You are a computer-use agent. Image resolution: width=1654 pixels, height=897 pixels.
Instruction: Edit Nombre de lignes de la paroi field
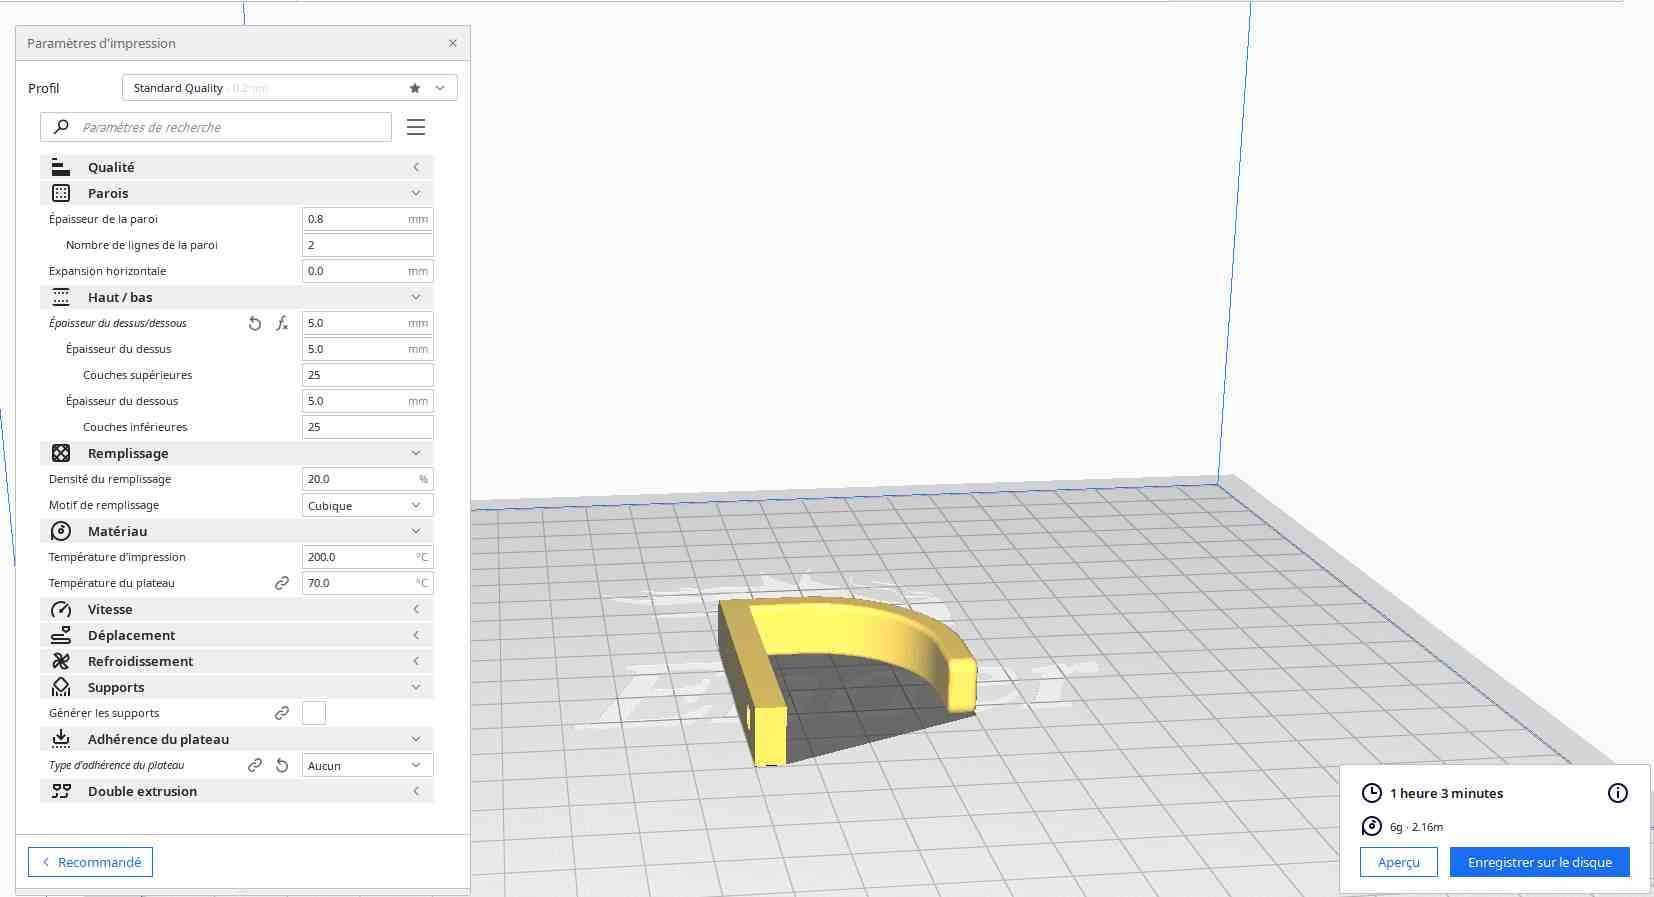(x=368, y=245)
